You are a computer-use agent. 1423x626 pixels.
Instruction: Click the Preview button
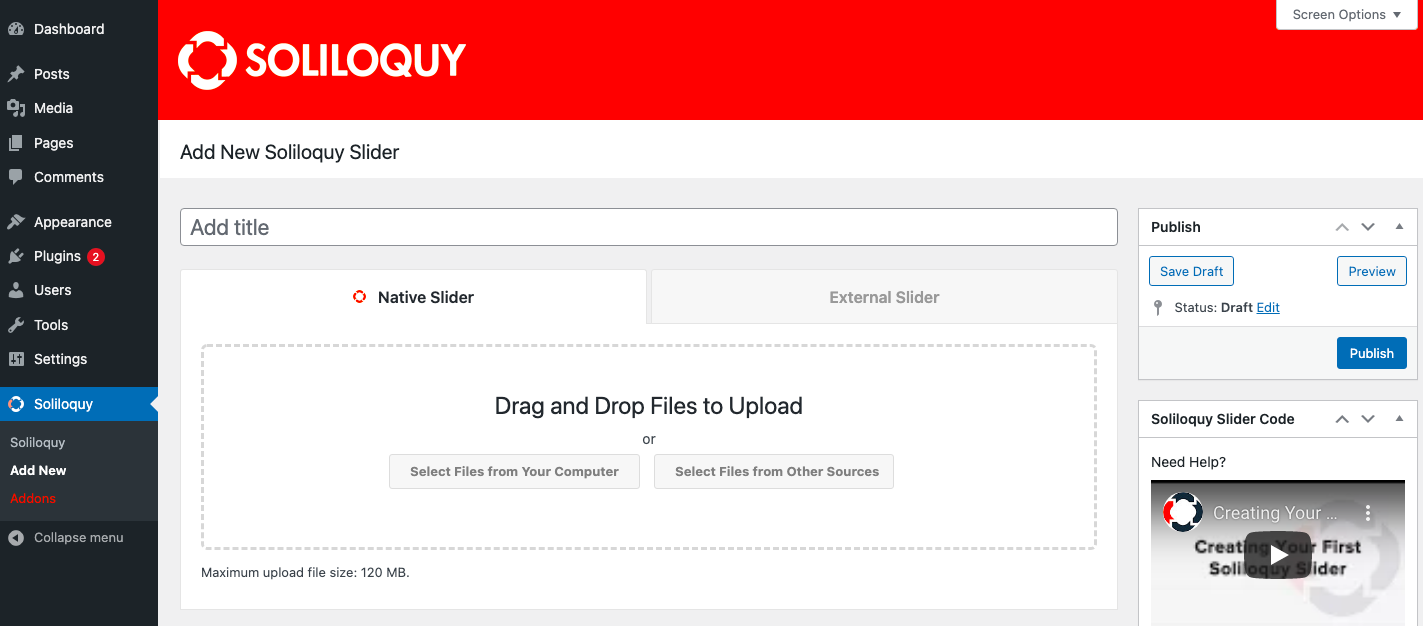click(x=1372, y=271)
